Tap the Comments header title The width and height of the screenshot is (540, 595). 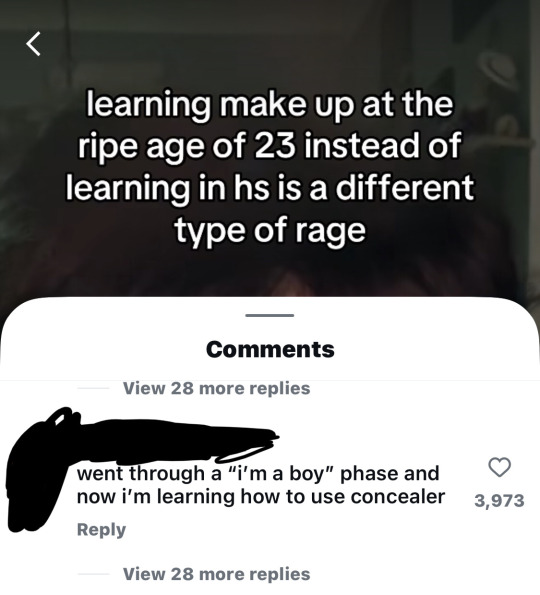tap(270, 349)
